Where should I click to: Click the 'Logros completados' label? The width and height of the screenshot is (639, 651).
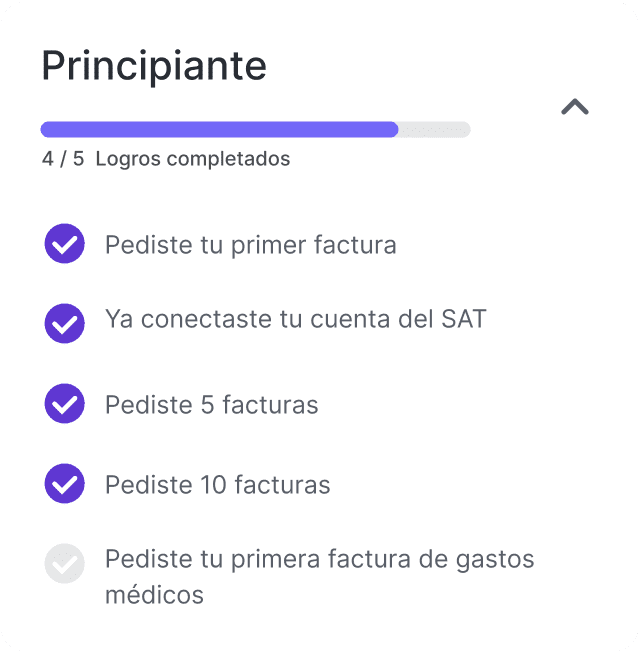point(193,159)
